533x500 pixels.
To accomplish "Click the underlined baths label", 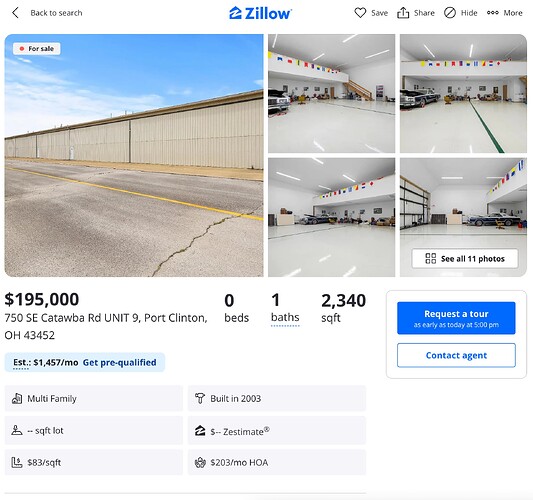I will 285,317.
